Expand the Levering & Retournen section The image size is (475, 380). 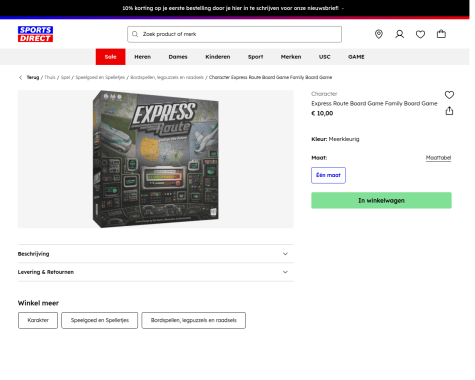(156, 272)
